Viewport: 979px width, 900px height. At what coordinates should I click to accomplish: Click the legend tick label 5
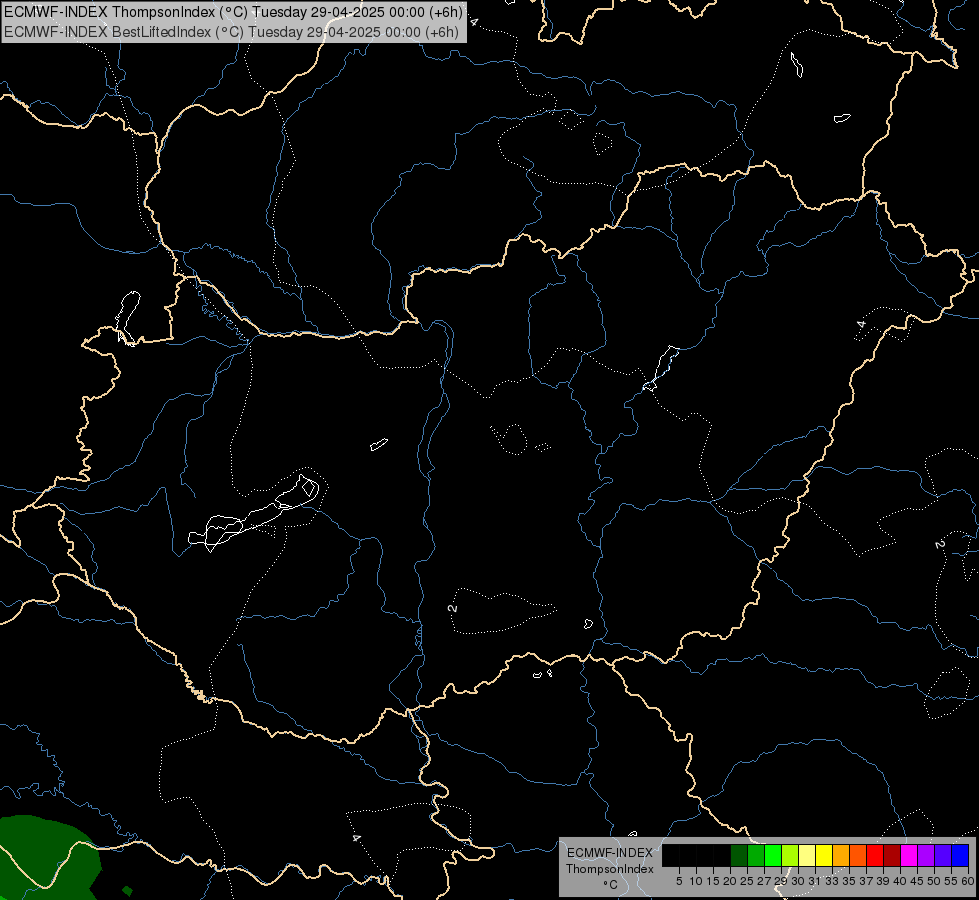point(679,881)
